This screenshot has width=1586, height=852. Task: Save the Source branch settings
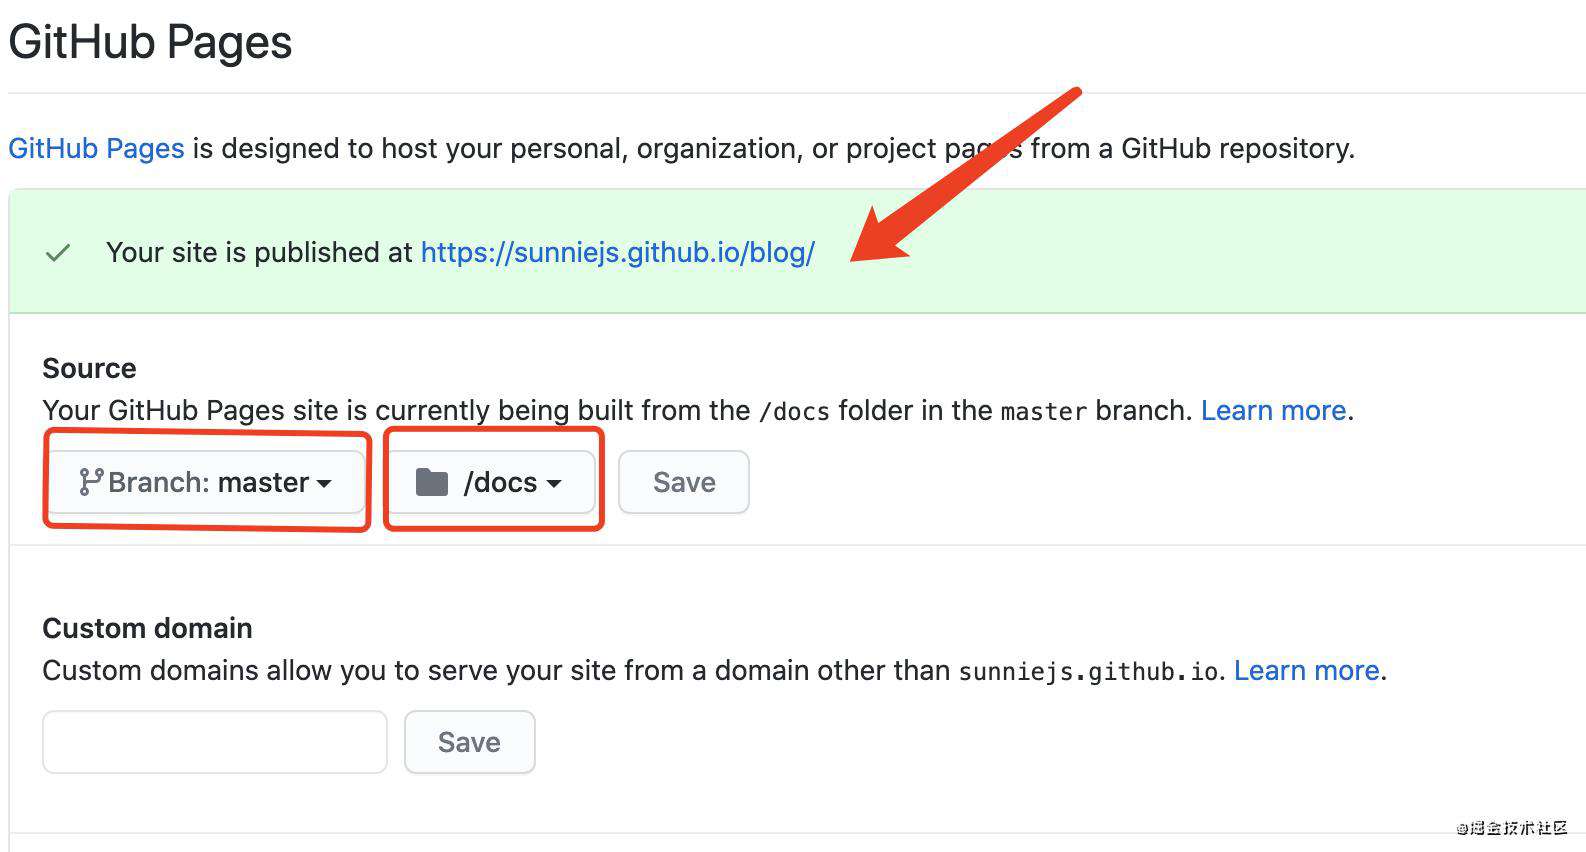pos(684,482)
